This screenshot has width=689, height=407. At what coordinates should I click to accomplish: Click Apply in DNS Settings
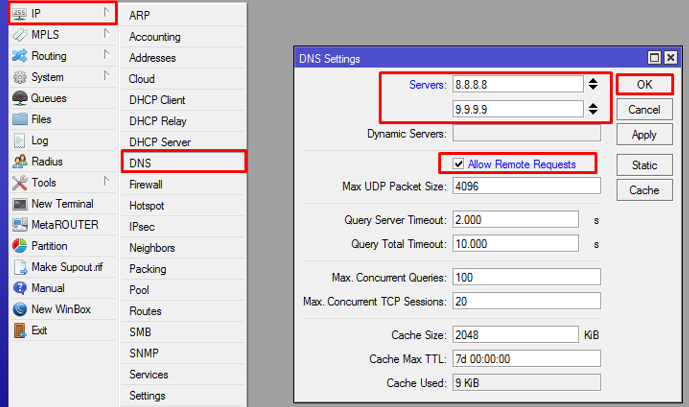645,134
